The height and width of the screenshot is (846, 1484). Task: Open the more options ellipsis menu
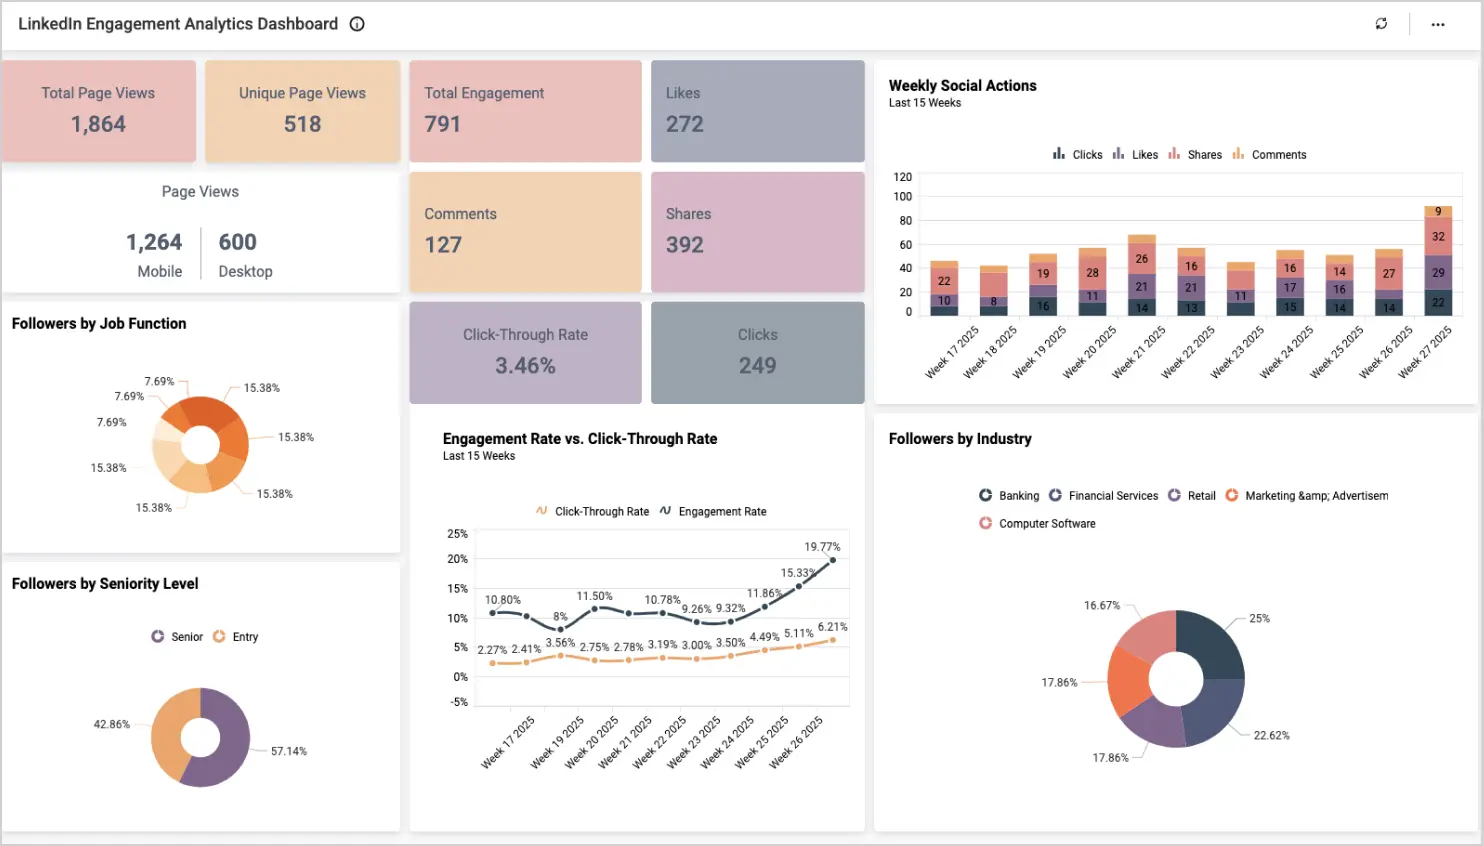coord(1437,24)
